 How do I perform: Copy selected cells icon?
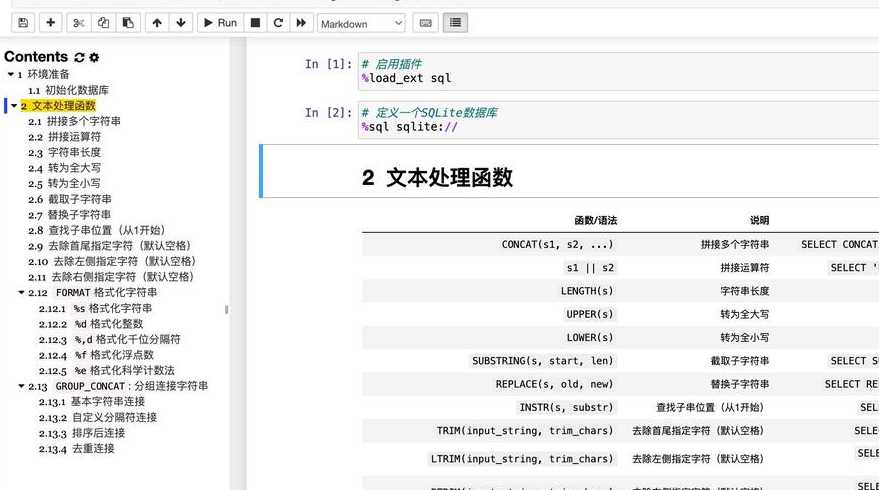[x=103, y=23]
